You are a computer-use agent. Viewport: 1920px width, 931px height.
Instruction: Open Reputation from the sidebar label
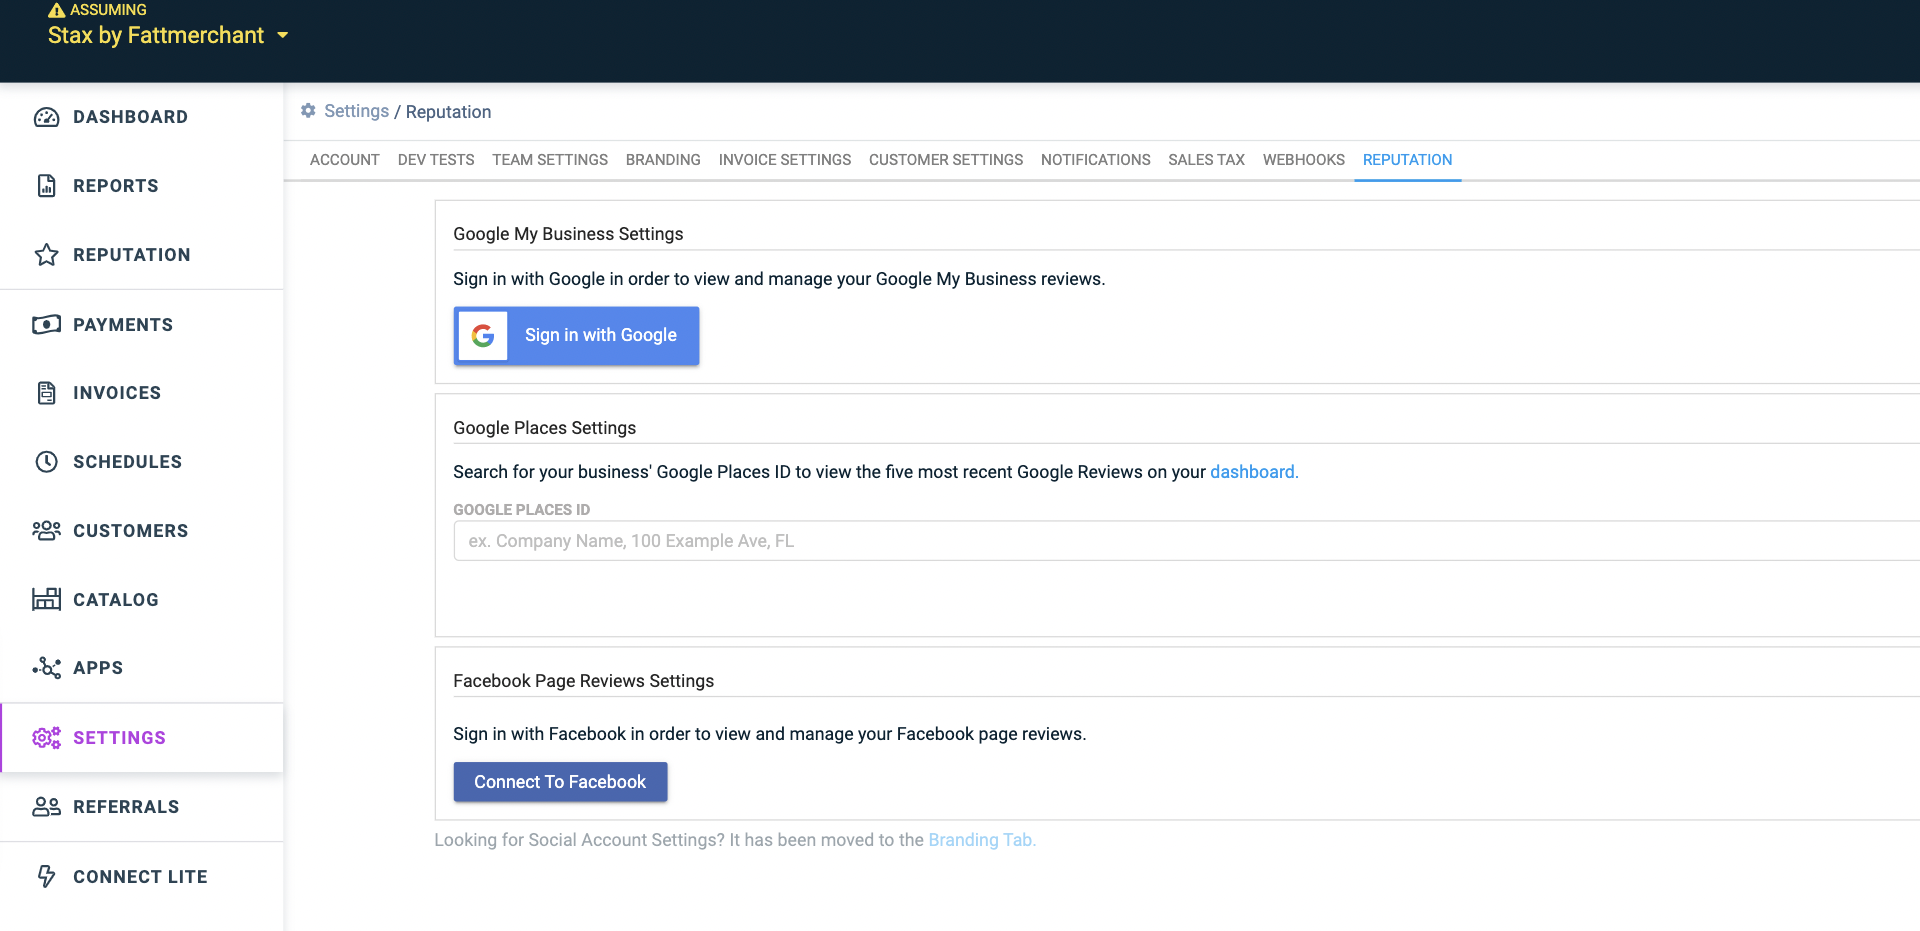(x=132, y=255)
